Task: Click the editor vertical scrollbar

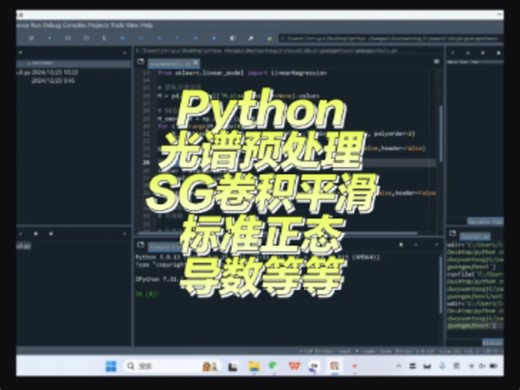Action: [441, 133]
